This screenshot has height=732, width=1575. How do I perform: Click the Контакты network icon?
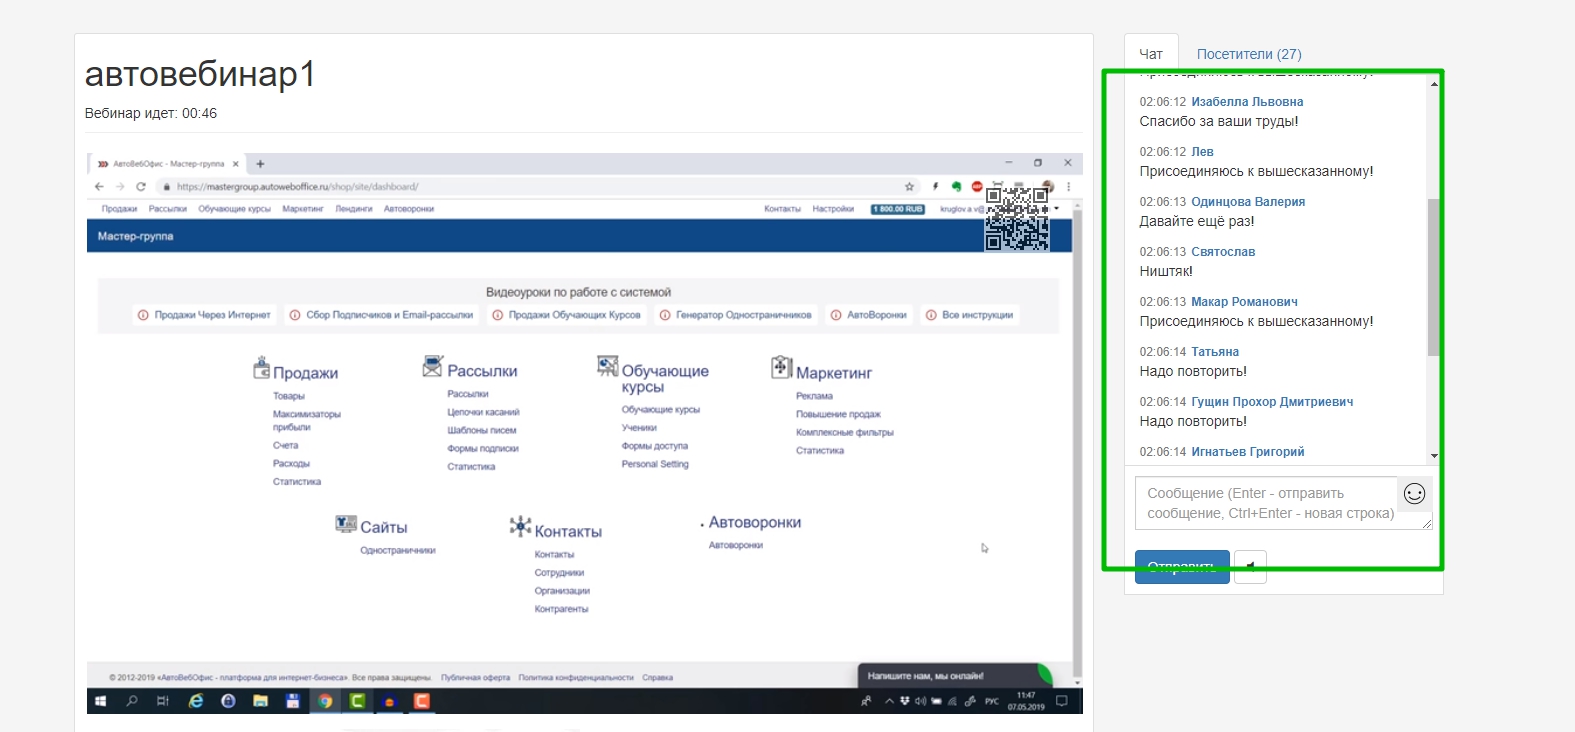click(520, 526)
